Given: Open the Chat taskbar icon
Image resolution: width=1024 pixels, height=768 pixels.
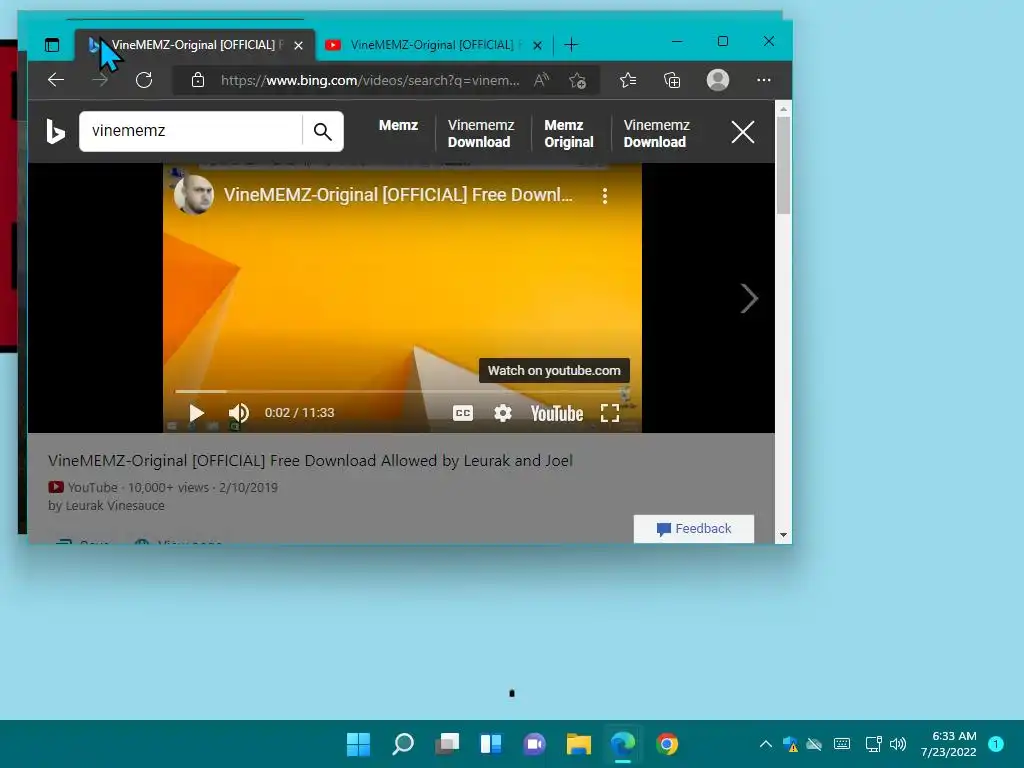Looking at the screenshot, I should 534,744.
